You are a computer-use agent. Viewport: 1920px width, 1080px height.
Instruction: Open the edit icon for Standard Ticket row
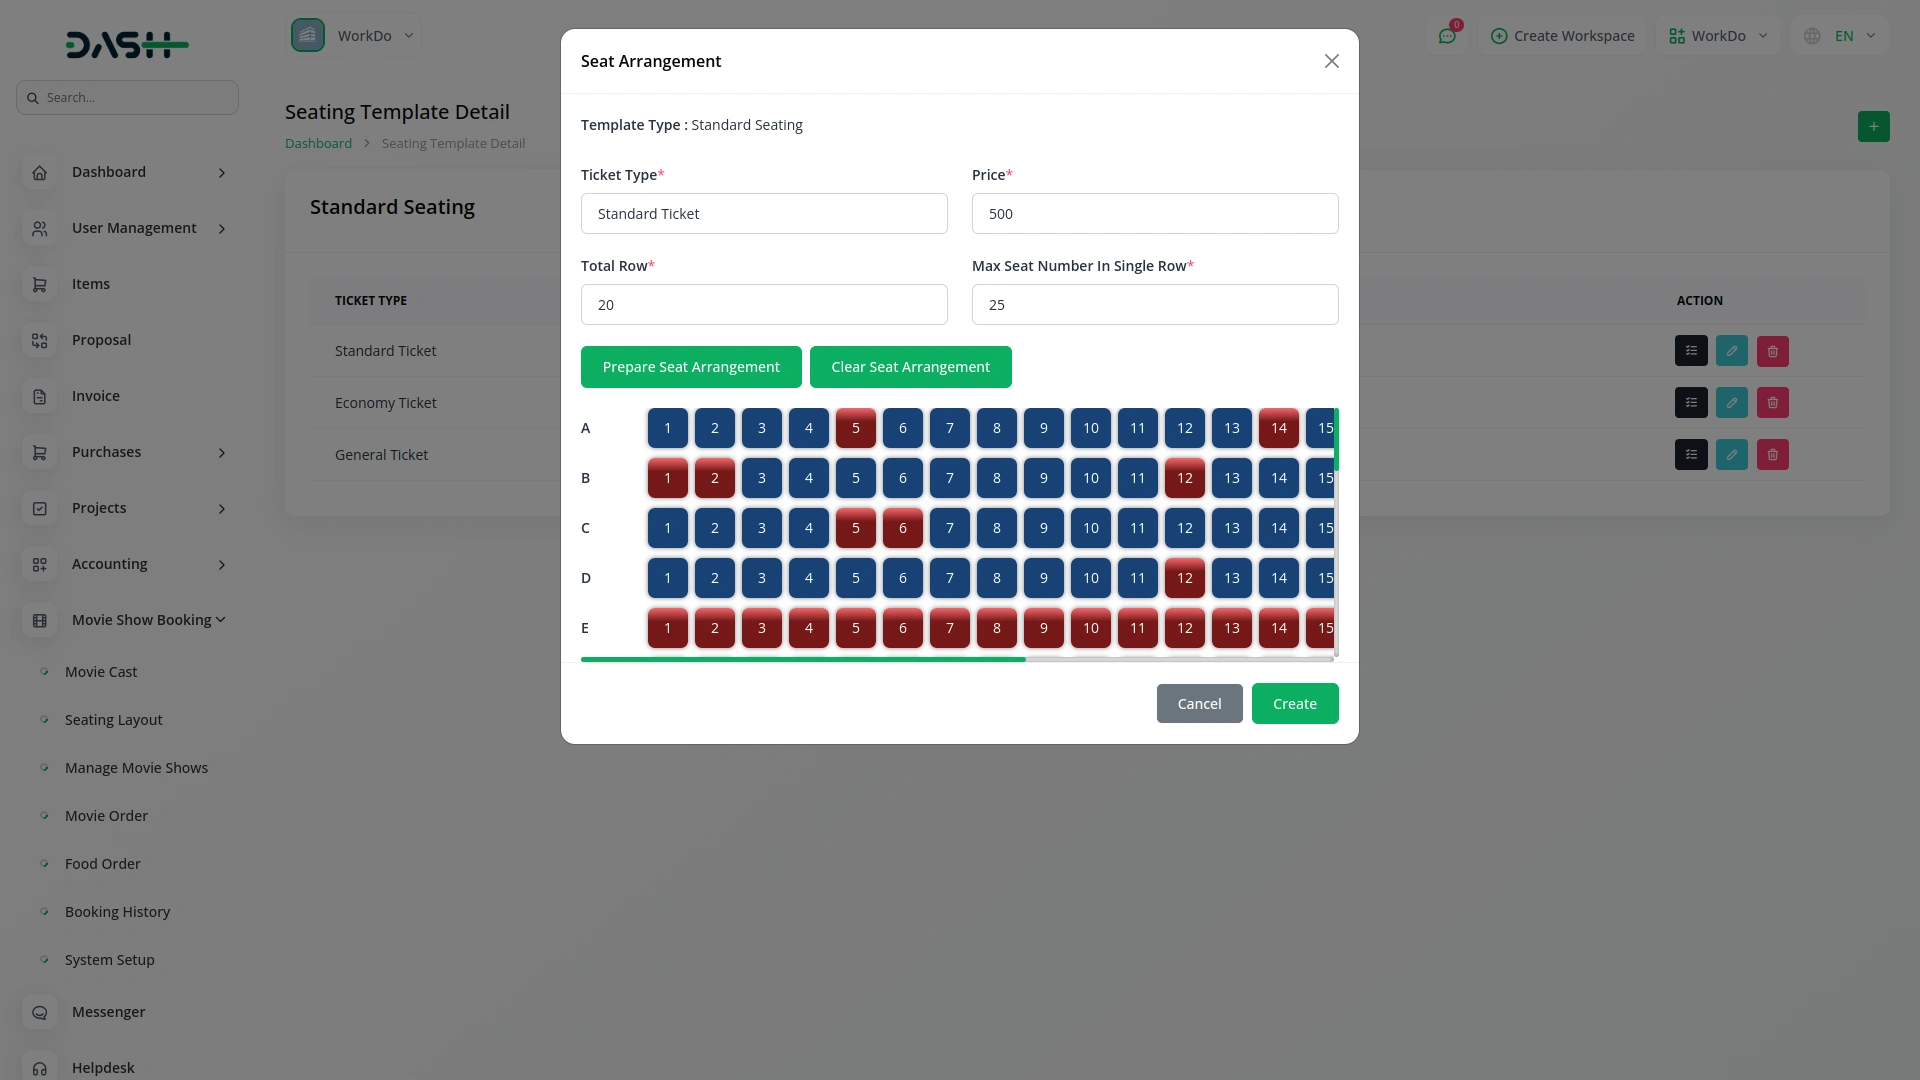coord(1731,351)
